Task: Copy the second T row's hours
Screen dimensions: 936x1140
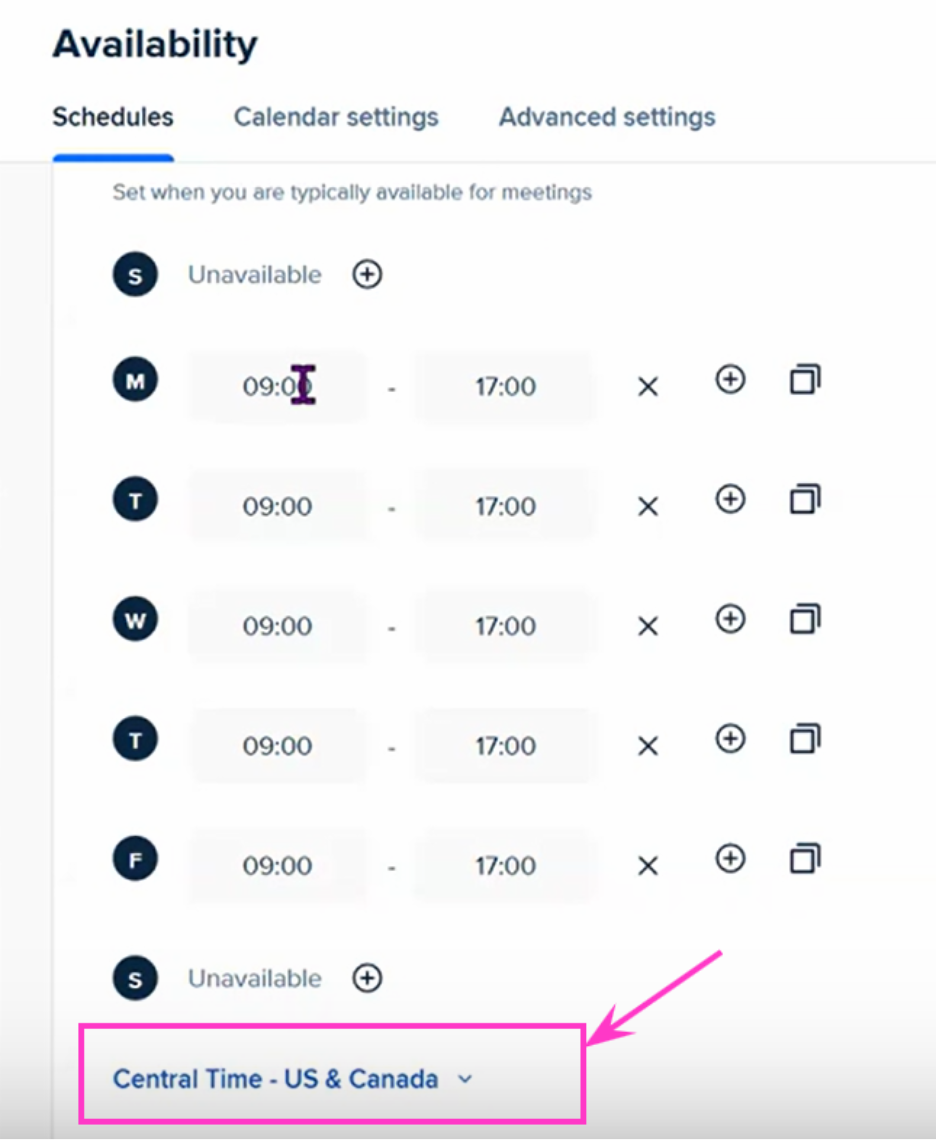Action: (x=805, y=739)
